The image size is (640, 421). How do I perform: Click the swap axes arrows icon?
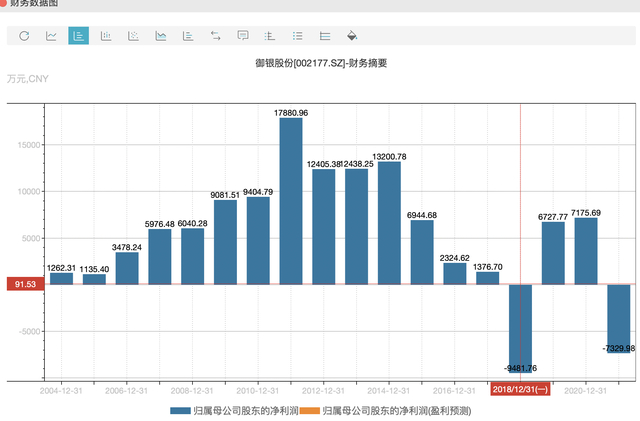click(215, 36)
